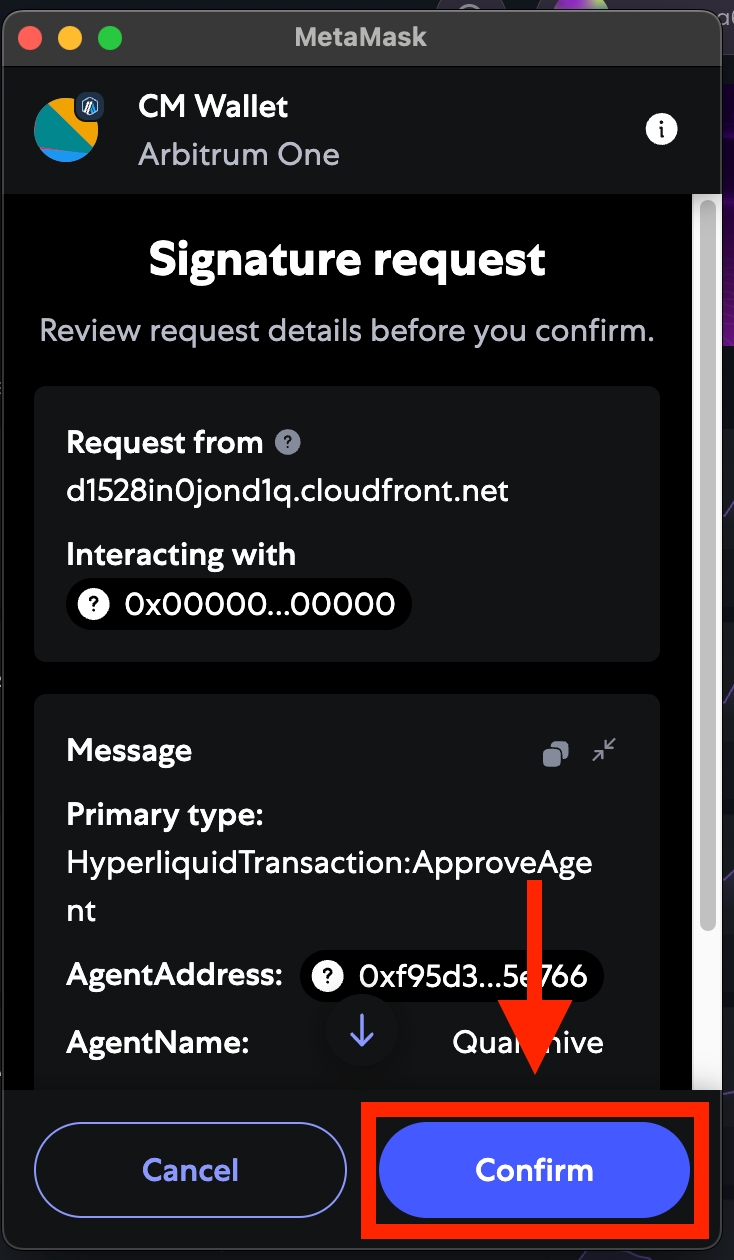The width and height of the screenshot is (734, 1260).
Task: Open the 0x00000...00000 interacting address
Action: click(258, 604)
